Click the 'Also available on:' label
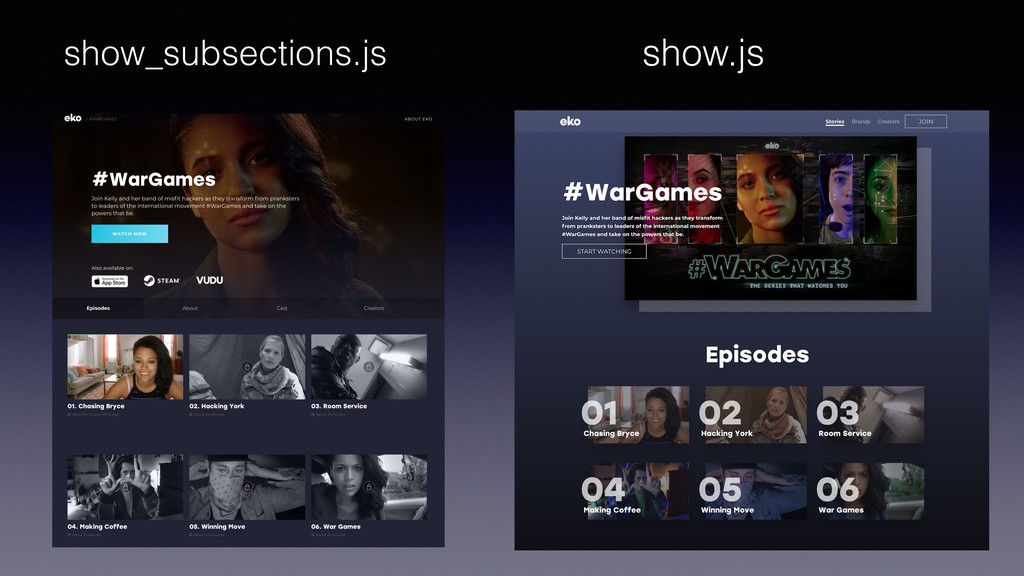Screen dimensions: 1024x576 [112, 268]
